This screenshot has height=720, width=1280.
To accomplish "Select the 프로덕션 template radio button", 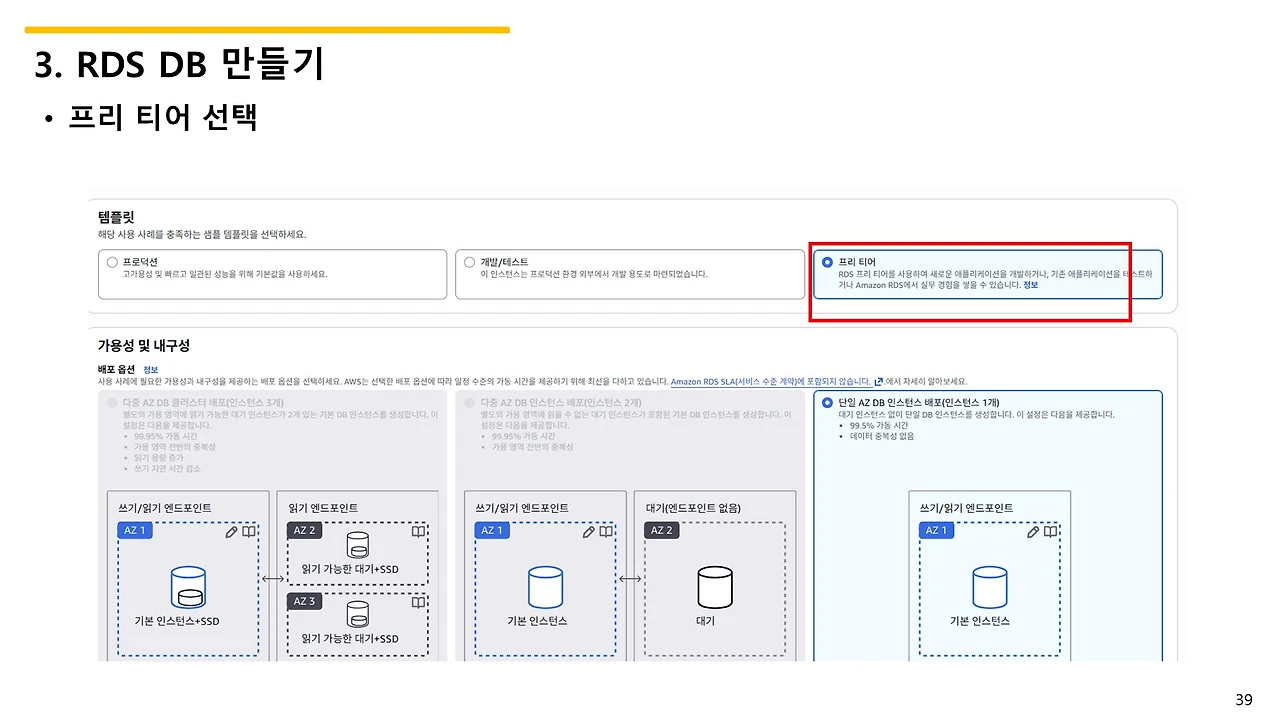I will coord(112,262).
